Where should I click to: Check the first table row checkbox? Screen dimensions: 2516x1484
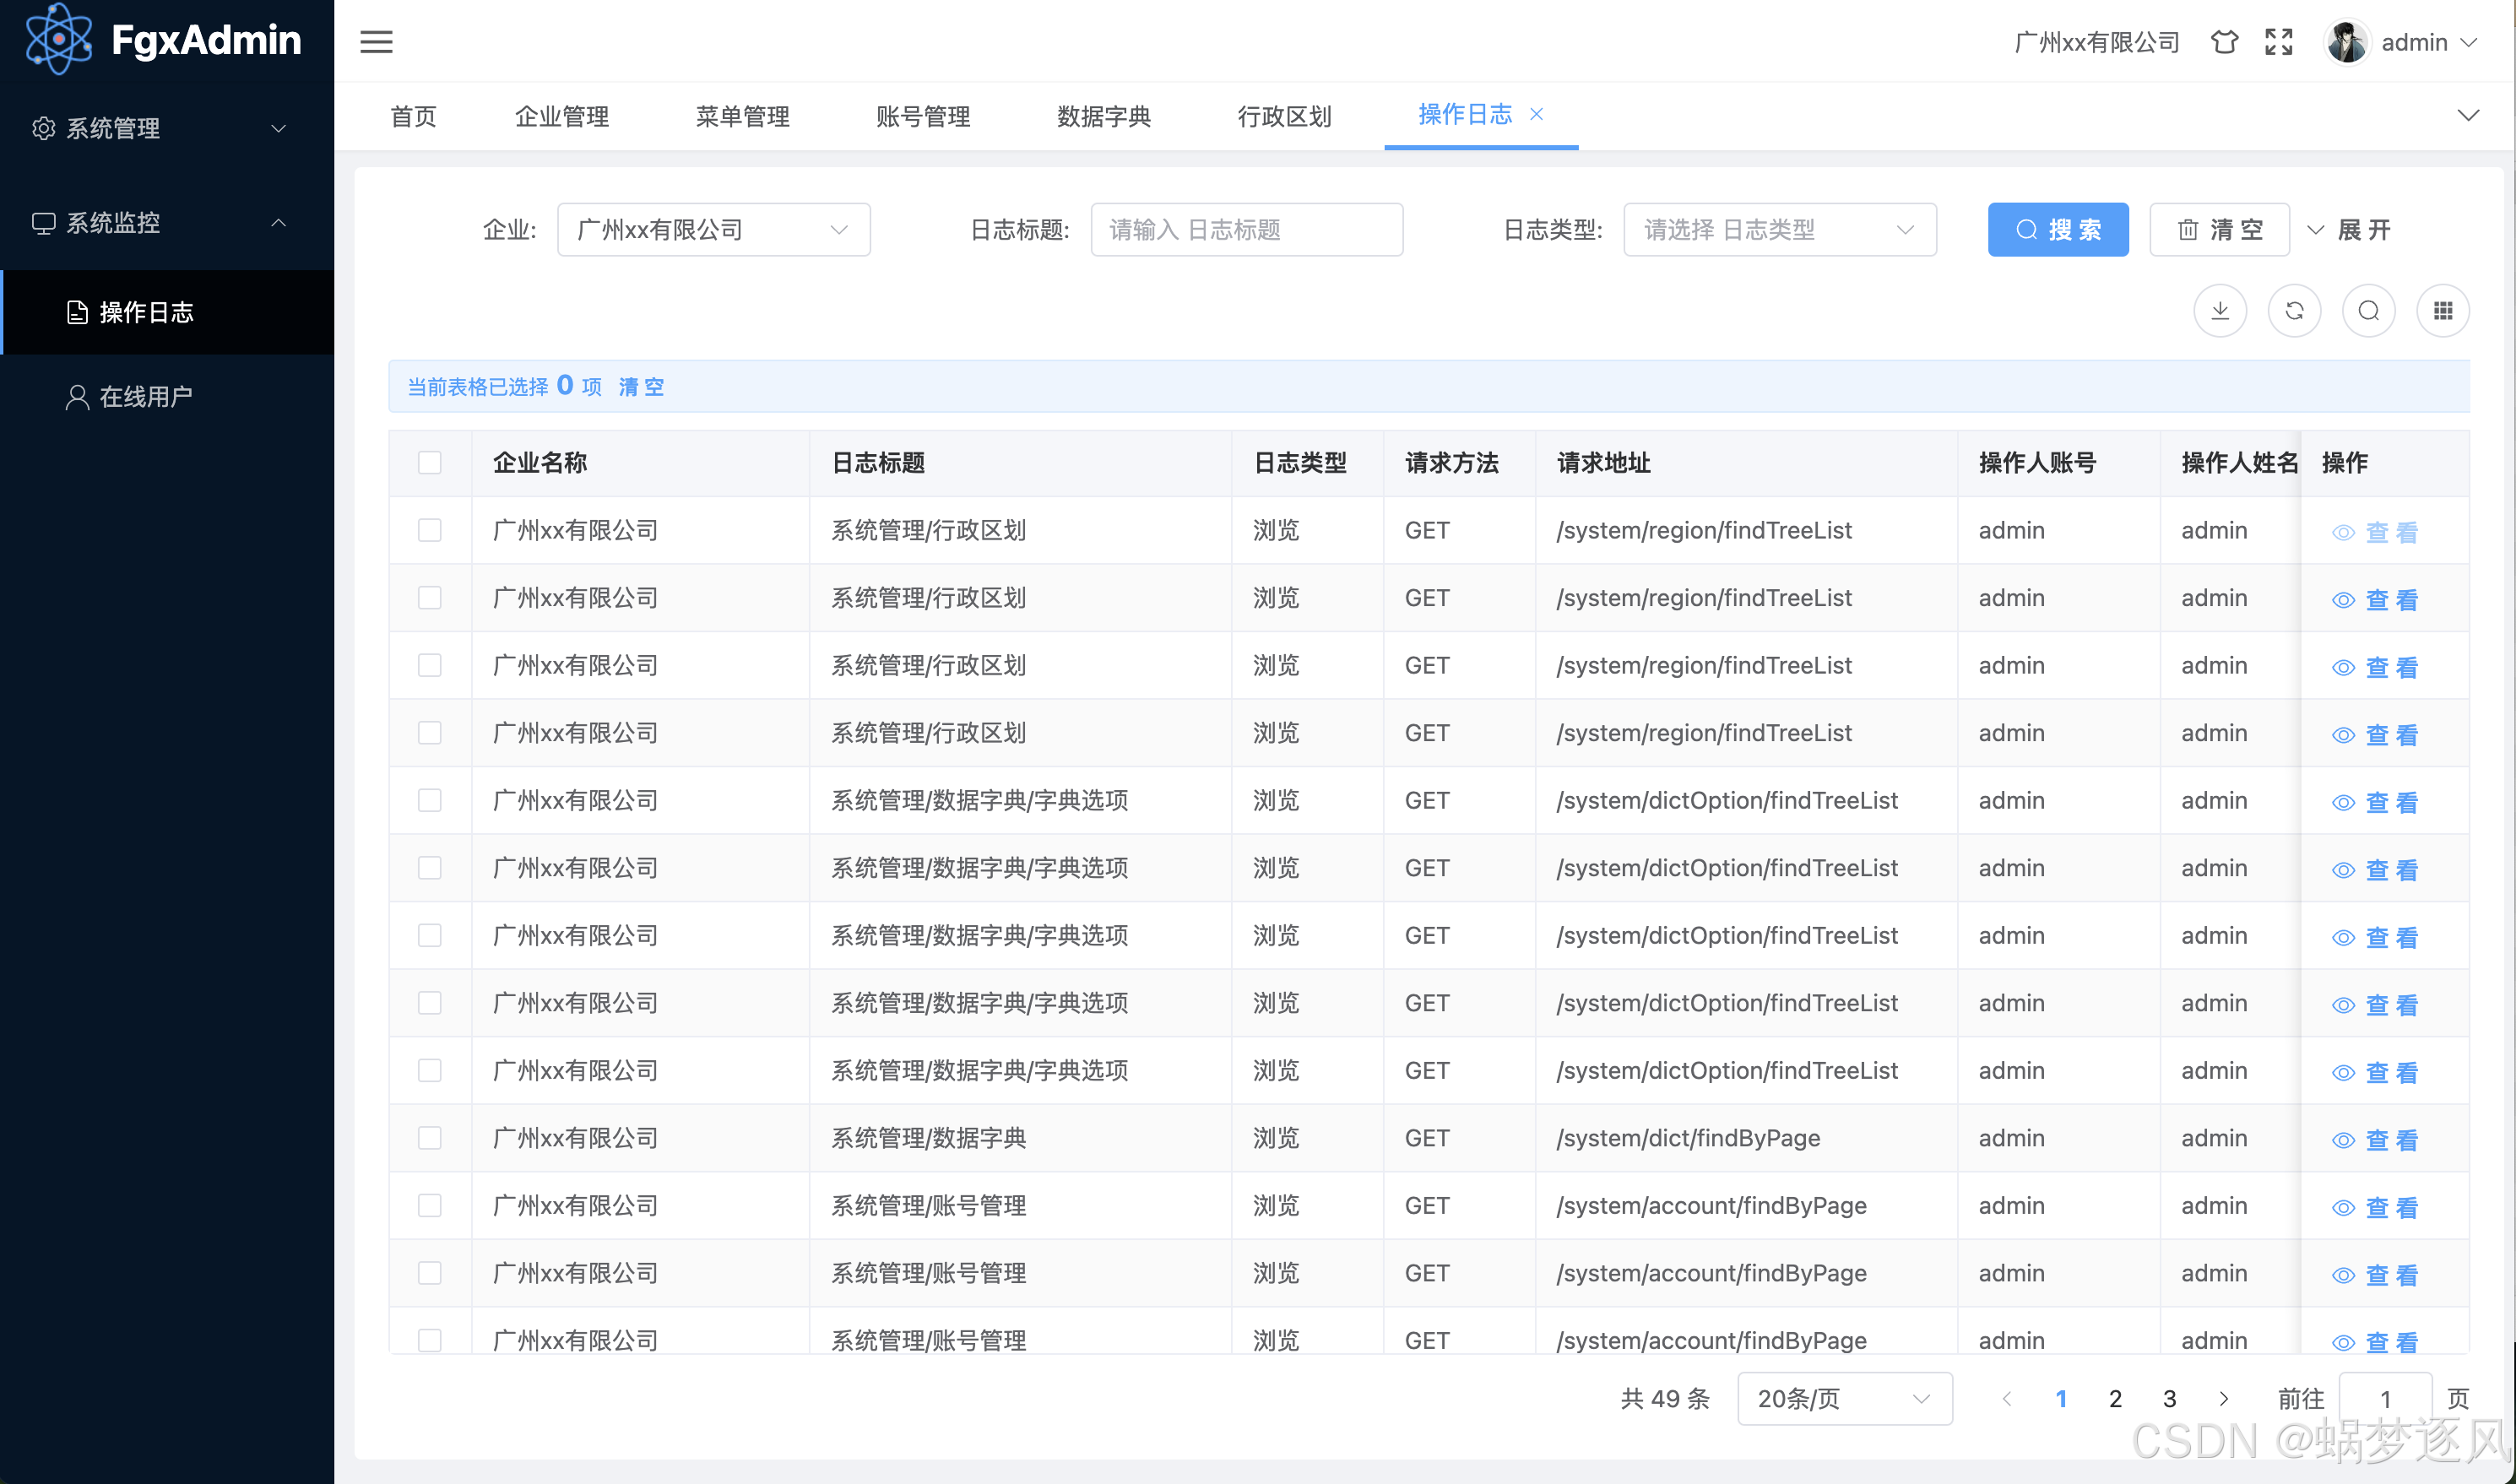click(x=429, y=530)
